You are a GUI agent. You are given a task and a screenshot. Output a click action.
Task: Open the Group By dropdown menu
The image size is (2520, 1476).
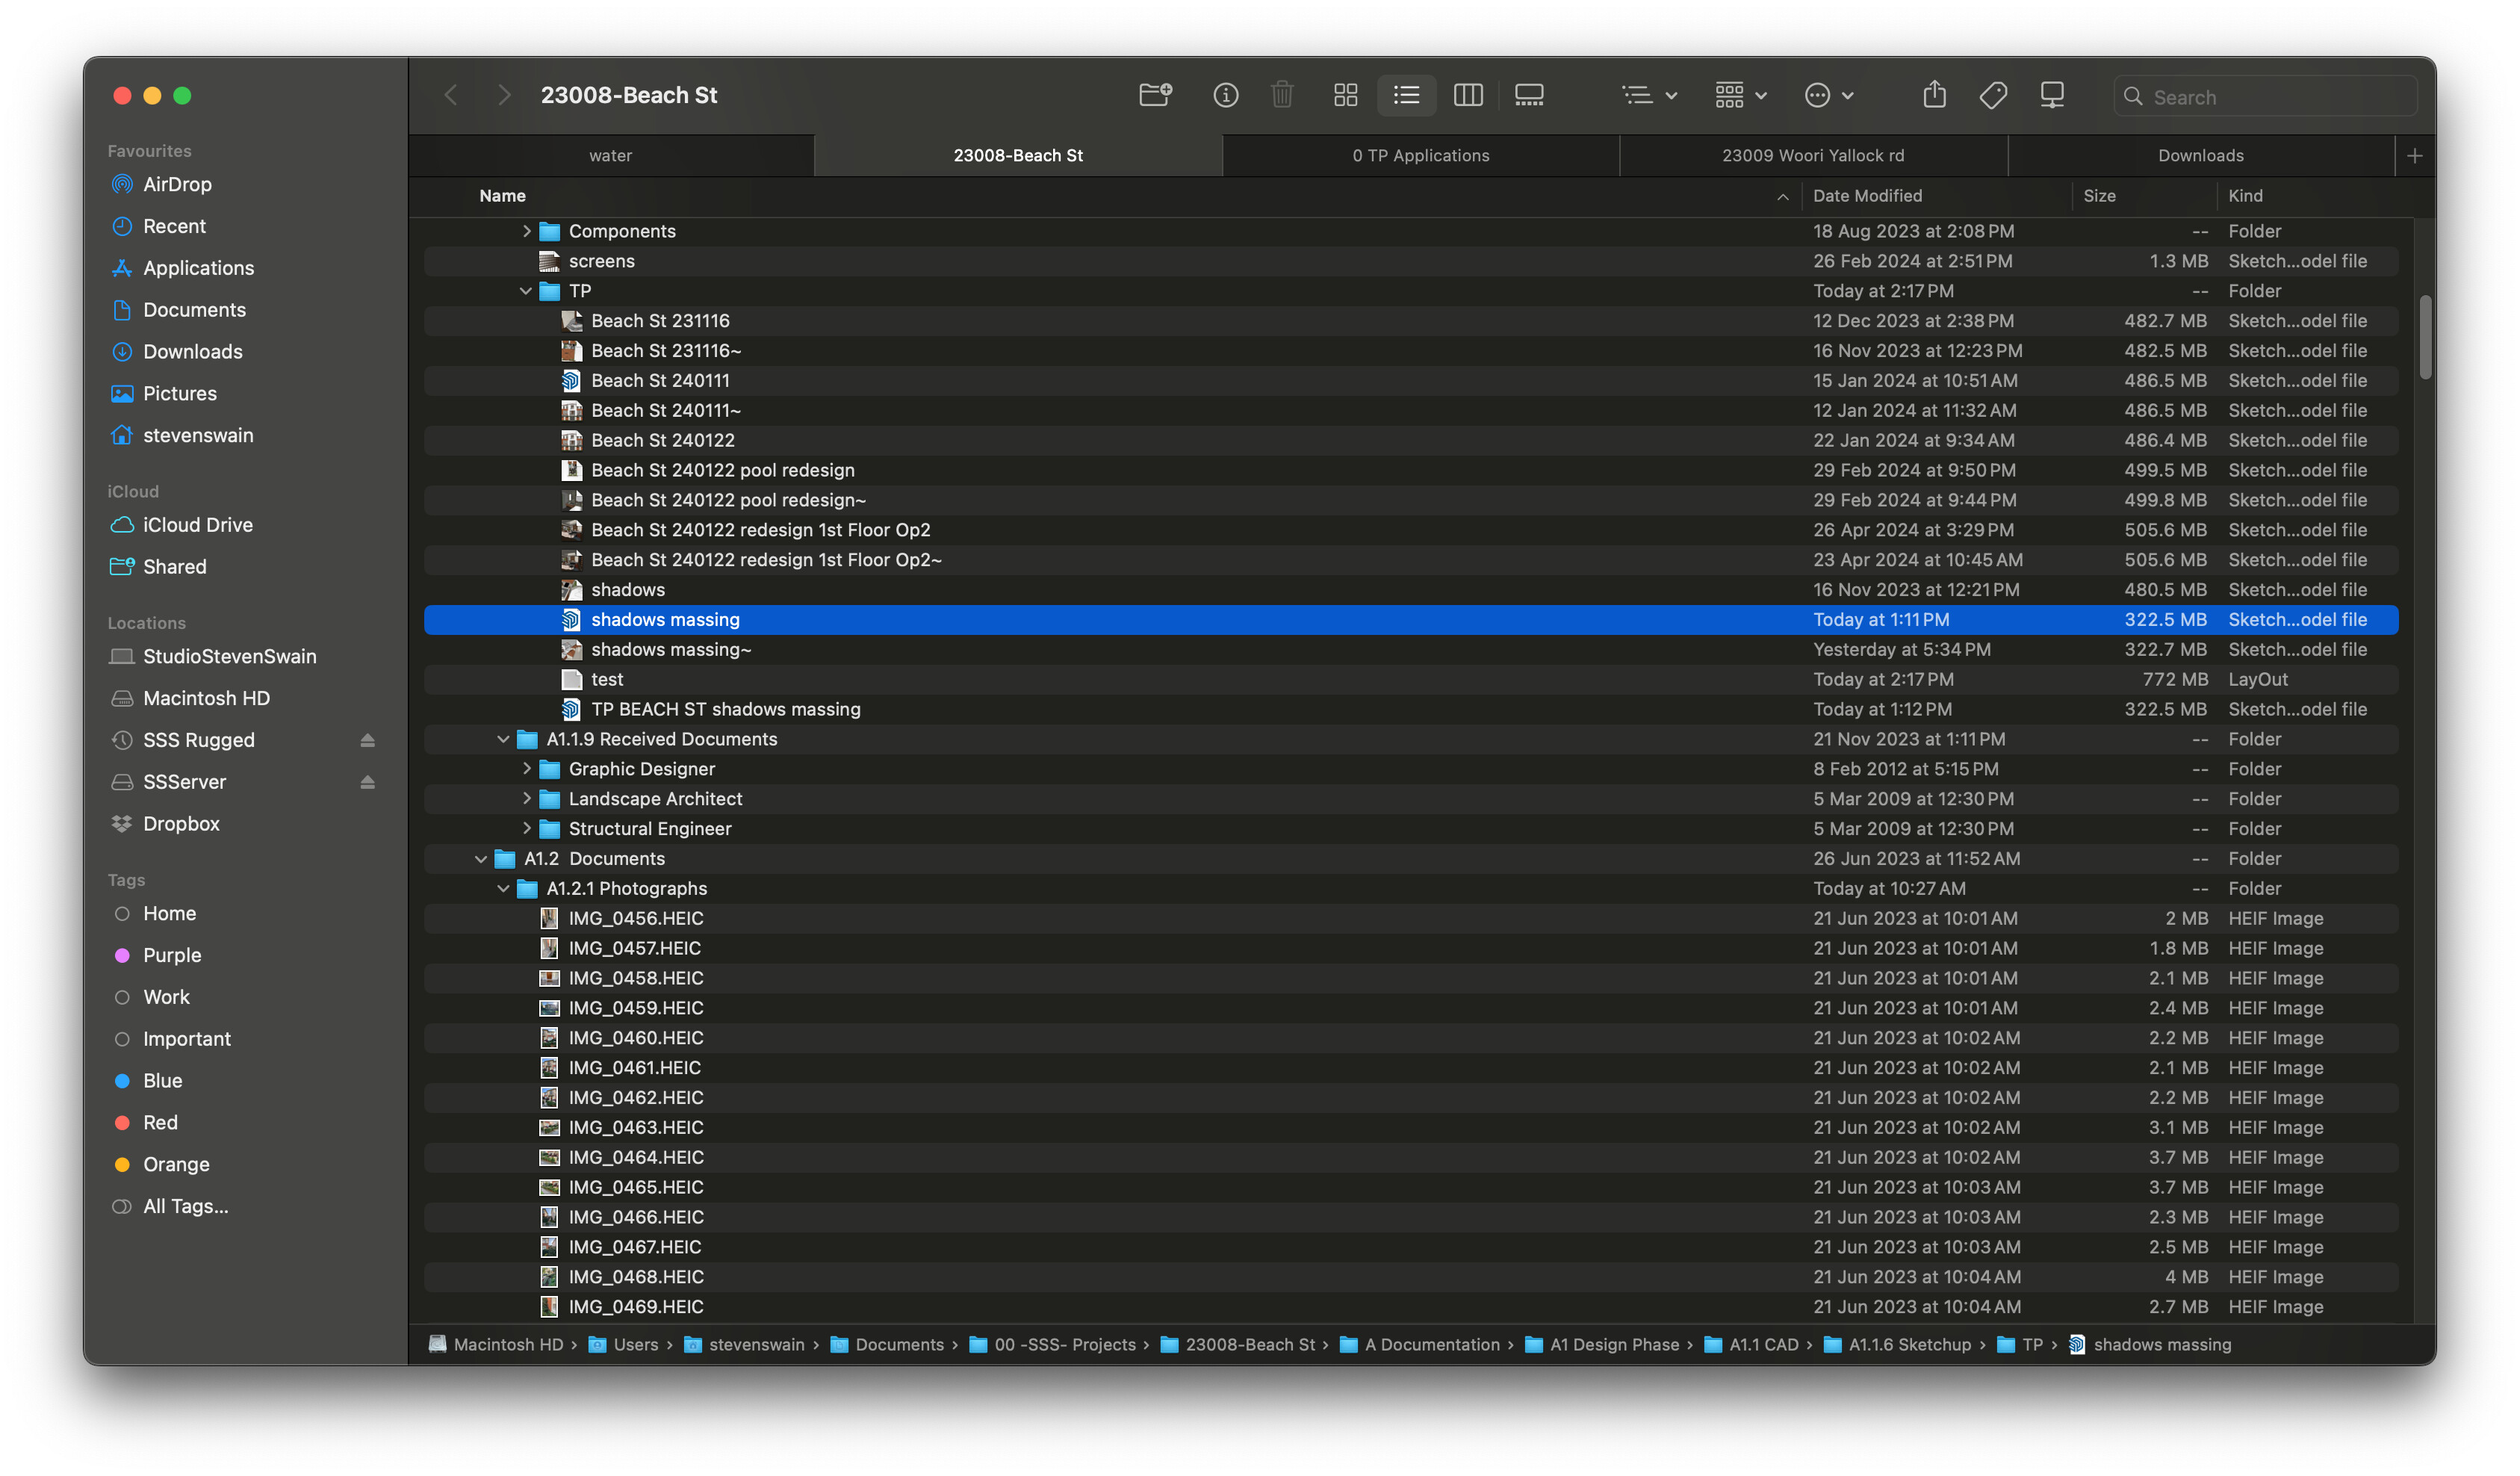1740,95
